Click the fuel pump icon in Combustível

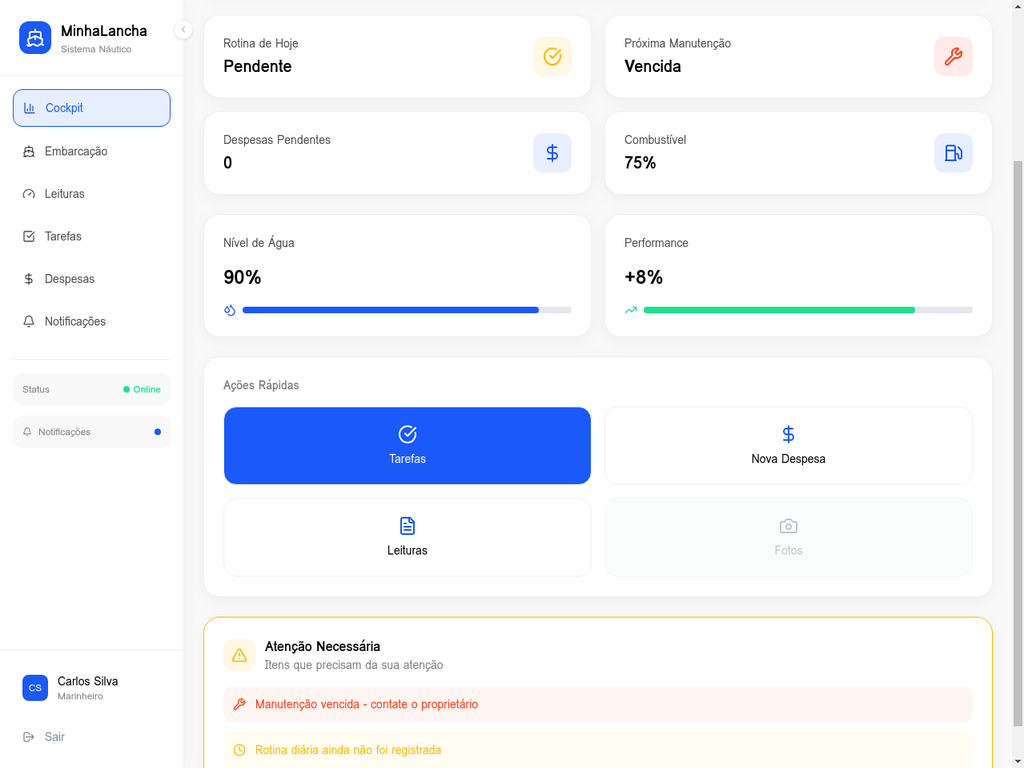click(953, 153)
